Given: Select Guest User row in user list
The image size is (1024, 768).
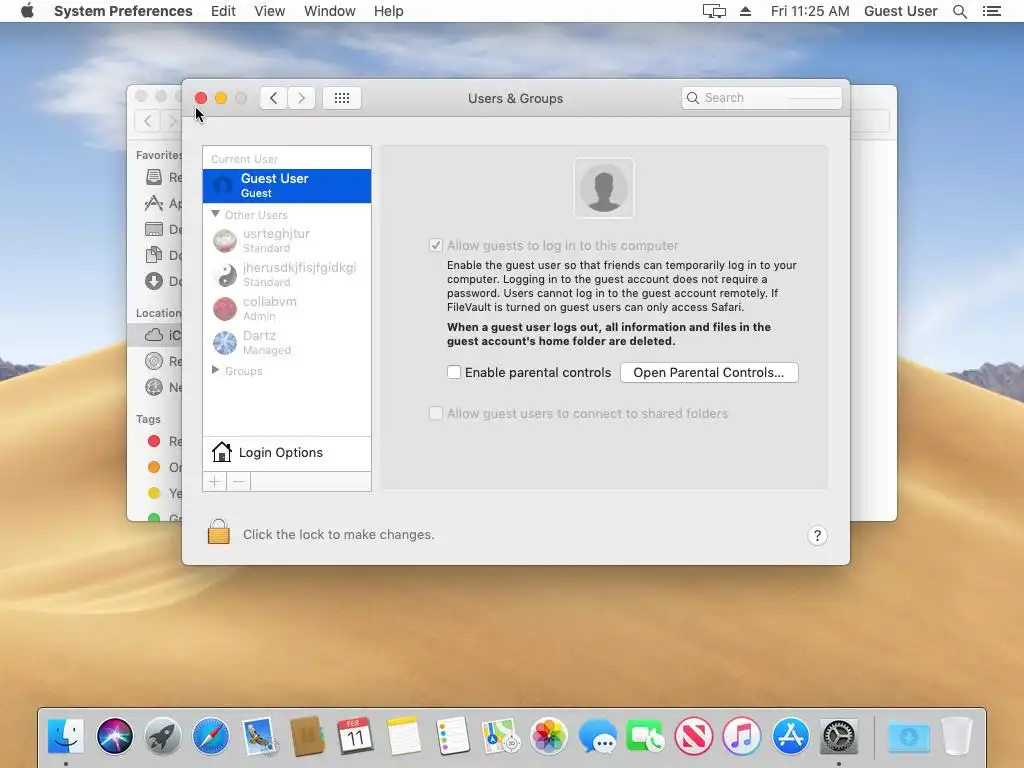Looking at the screenshot, I should [287, 186].
